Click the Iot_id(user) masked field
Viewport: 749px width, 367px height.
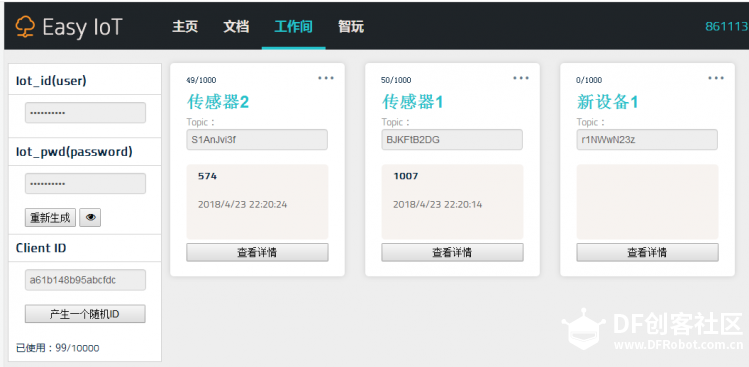tap(86, 113)
